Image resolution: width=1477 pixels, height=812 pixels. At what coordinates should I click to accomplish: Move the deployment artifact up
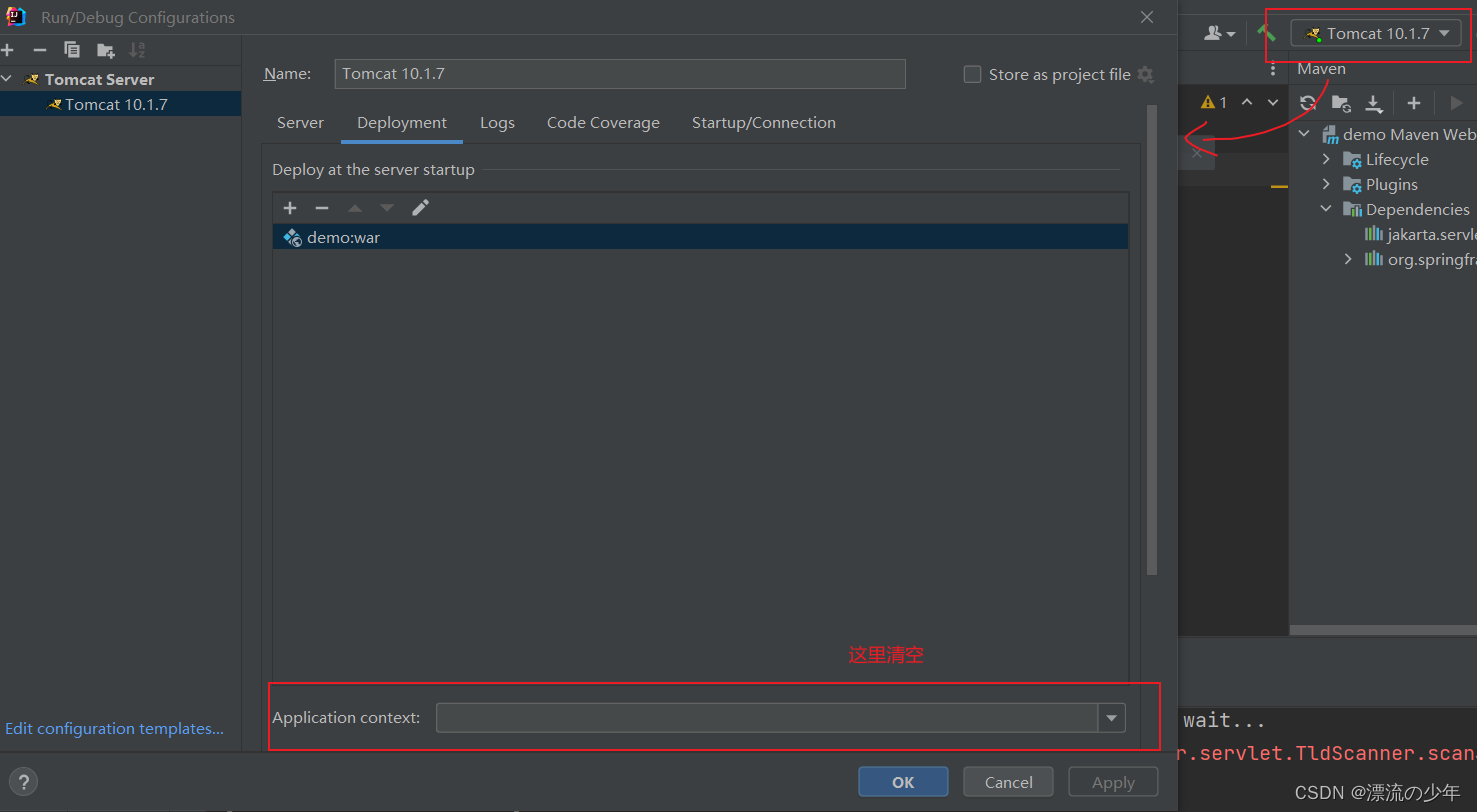coord(354,208)
